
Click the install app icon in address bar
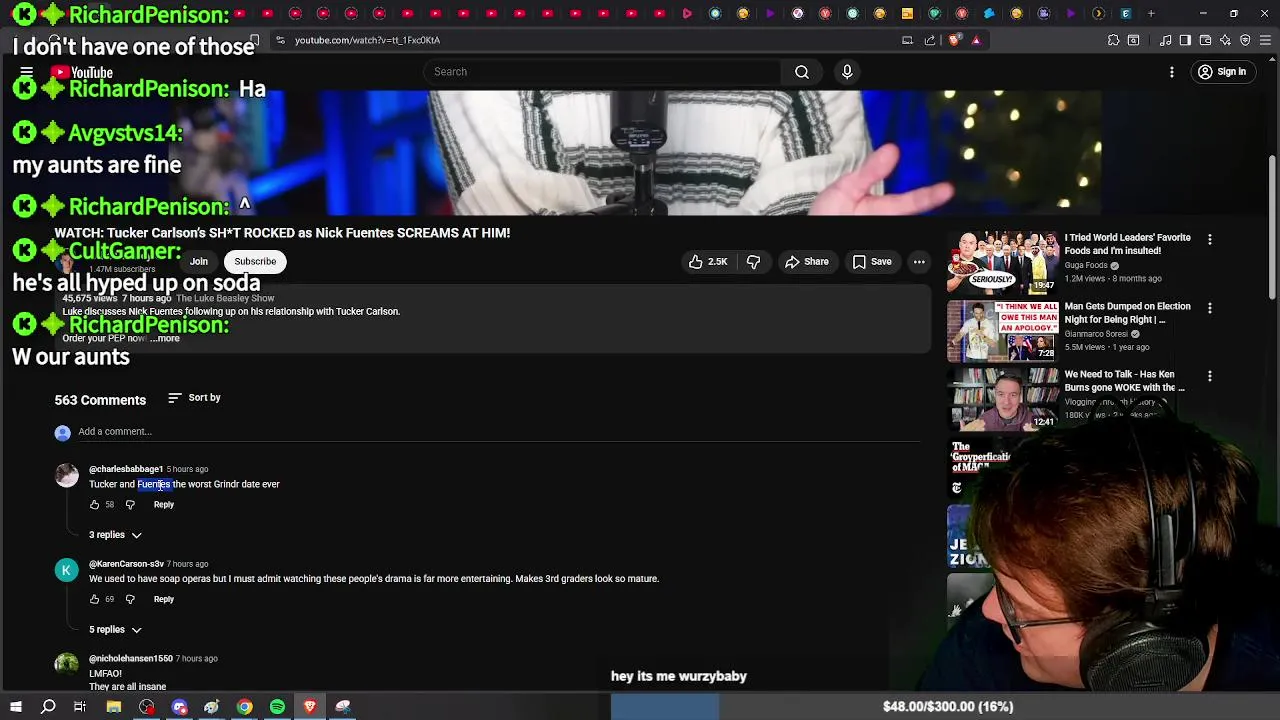coord(907,40)
